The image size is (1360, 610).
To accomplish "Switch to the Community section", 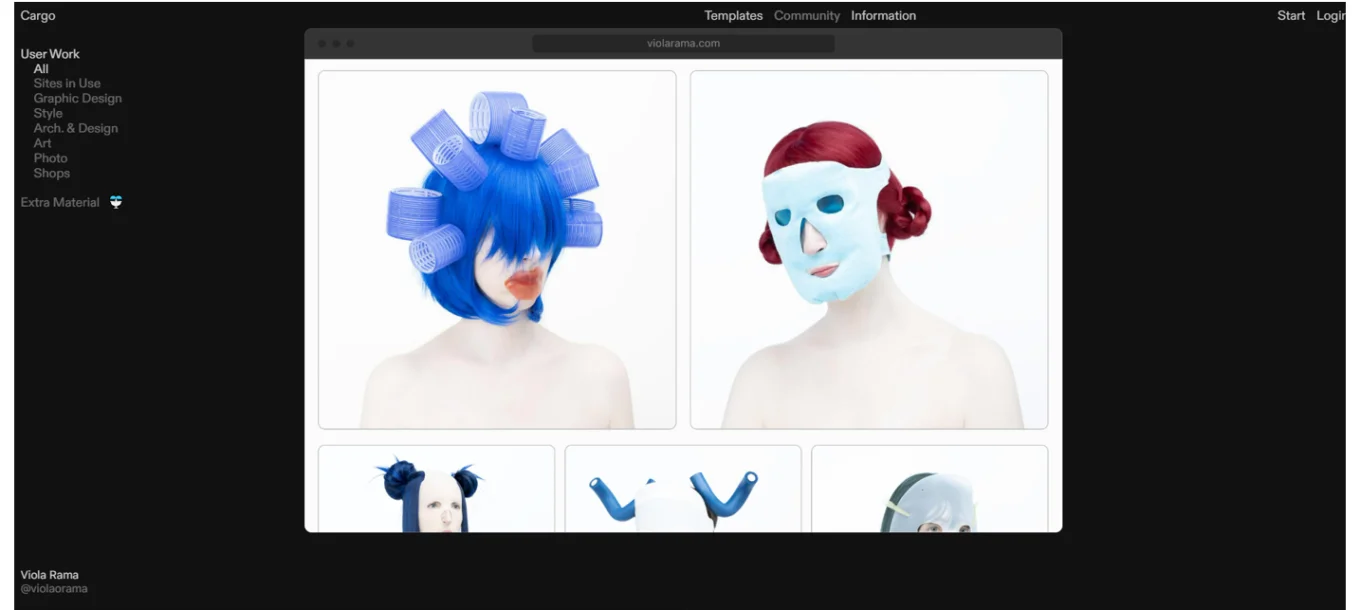I will [806, 16].
